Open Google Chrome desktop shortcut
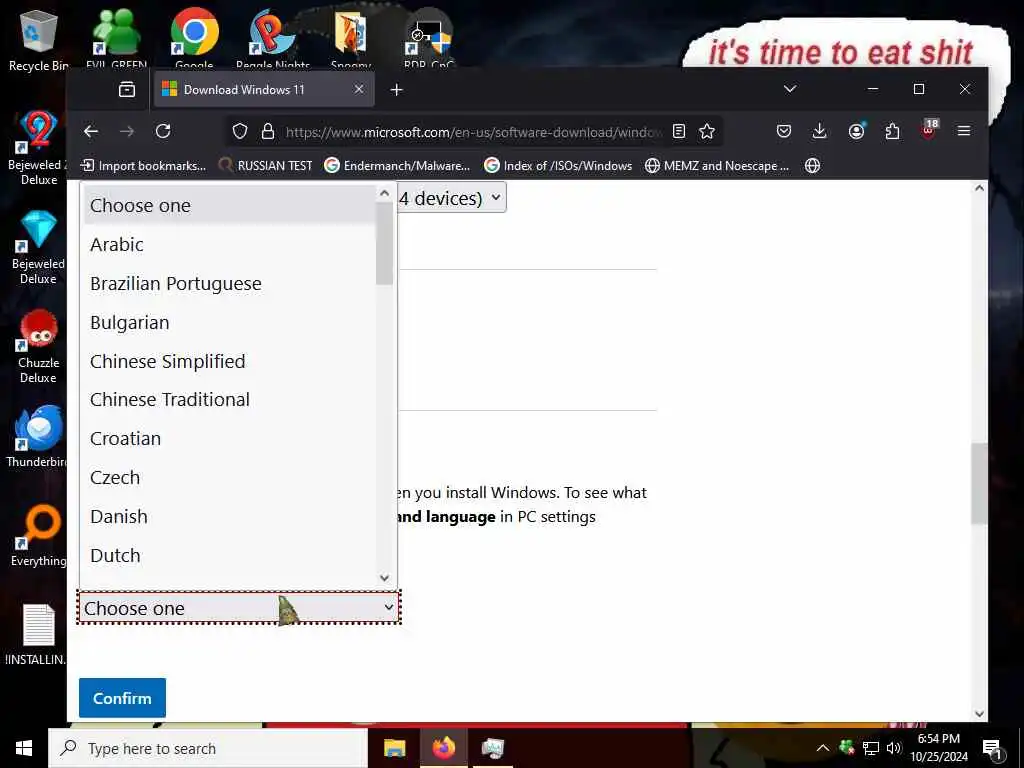 tap(194, 37)
